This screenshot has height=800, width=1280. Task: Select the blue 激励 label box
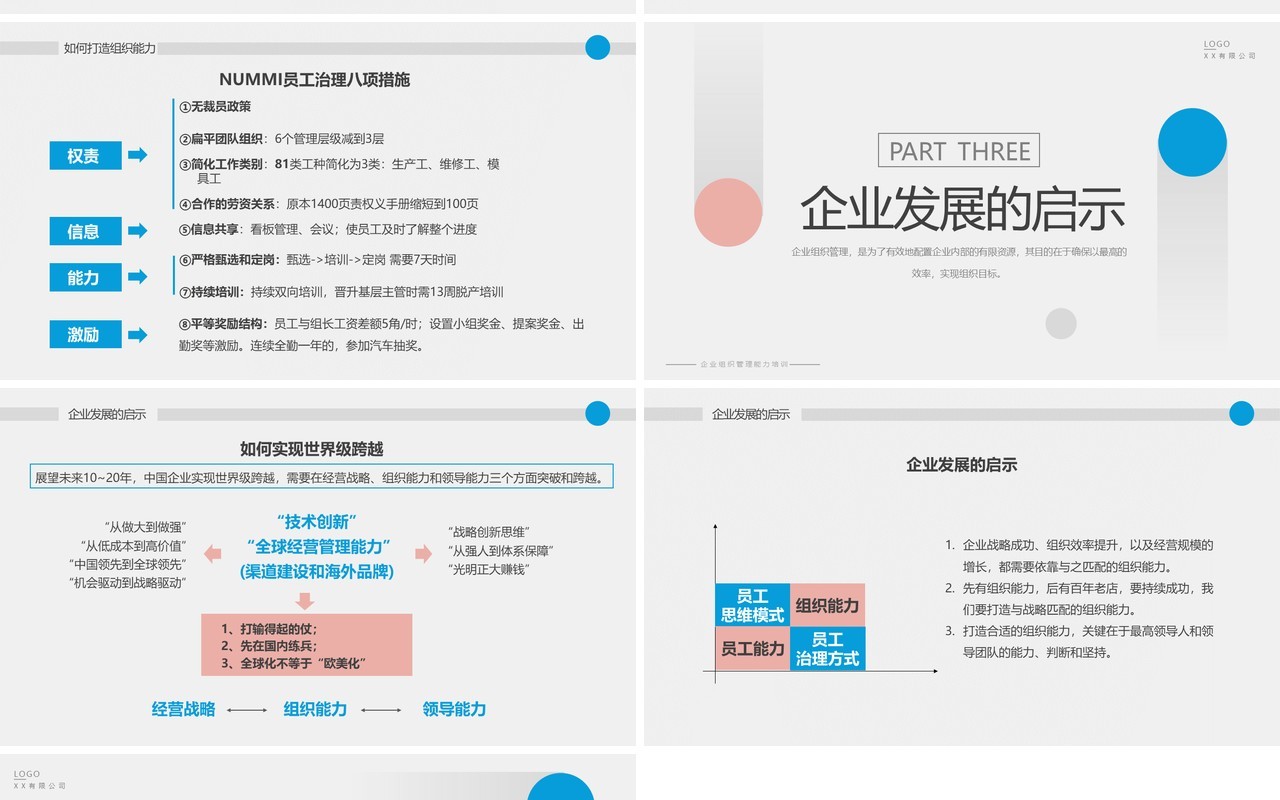pos(85,334)
